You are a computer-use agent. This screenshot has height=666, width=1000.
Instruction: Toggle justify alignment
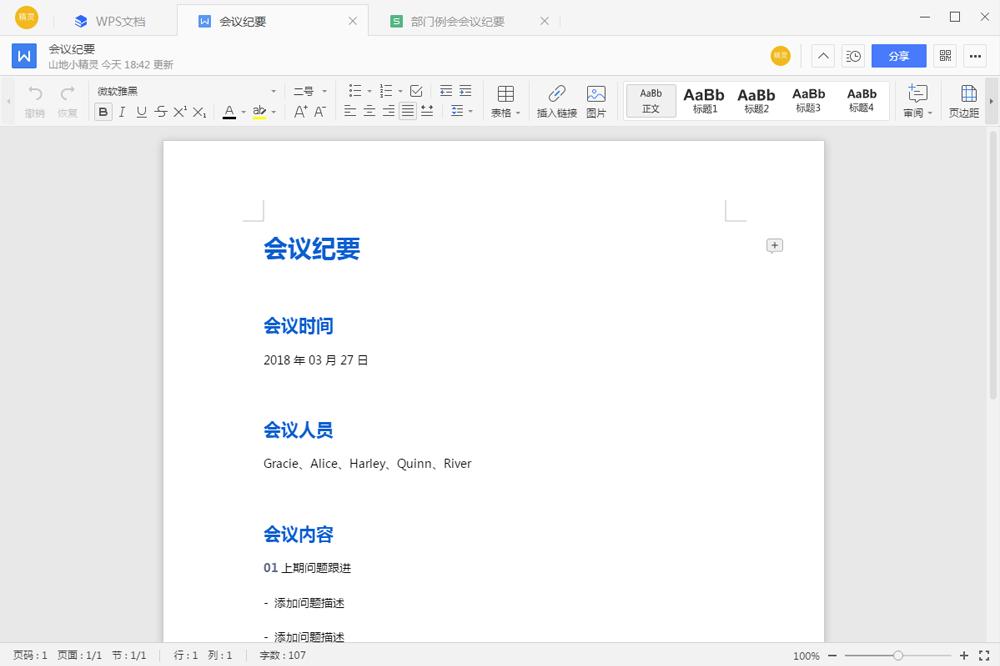(x=408, y=111)
